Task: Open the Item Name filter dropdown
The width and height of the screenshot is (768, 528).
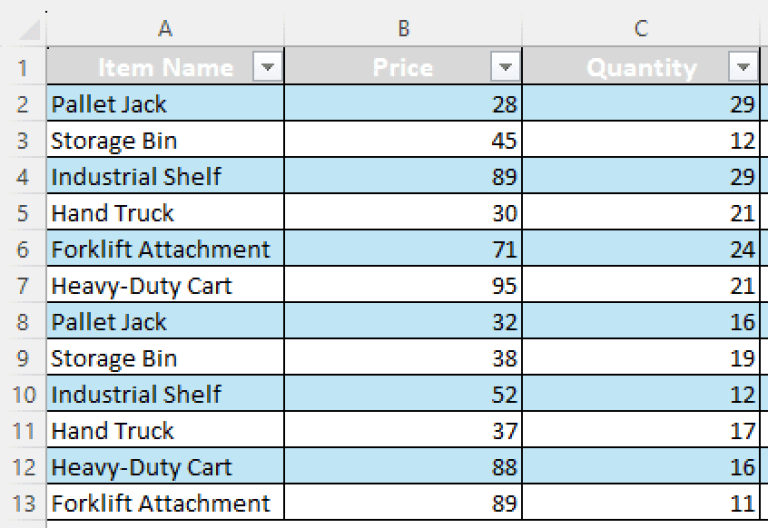Action: 267,66
